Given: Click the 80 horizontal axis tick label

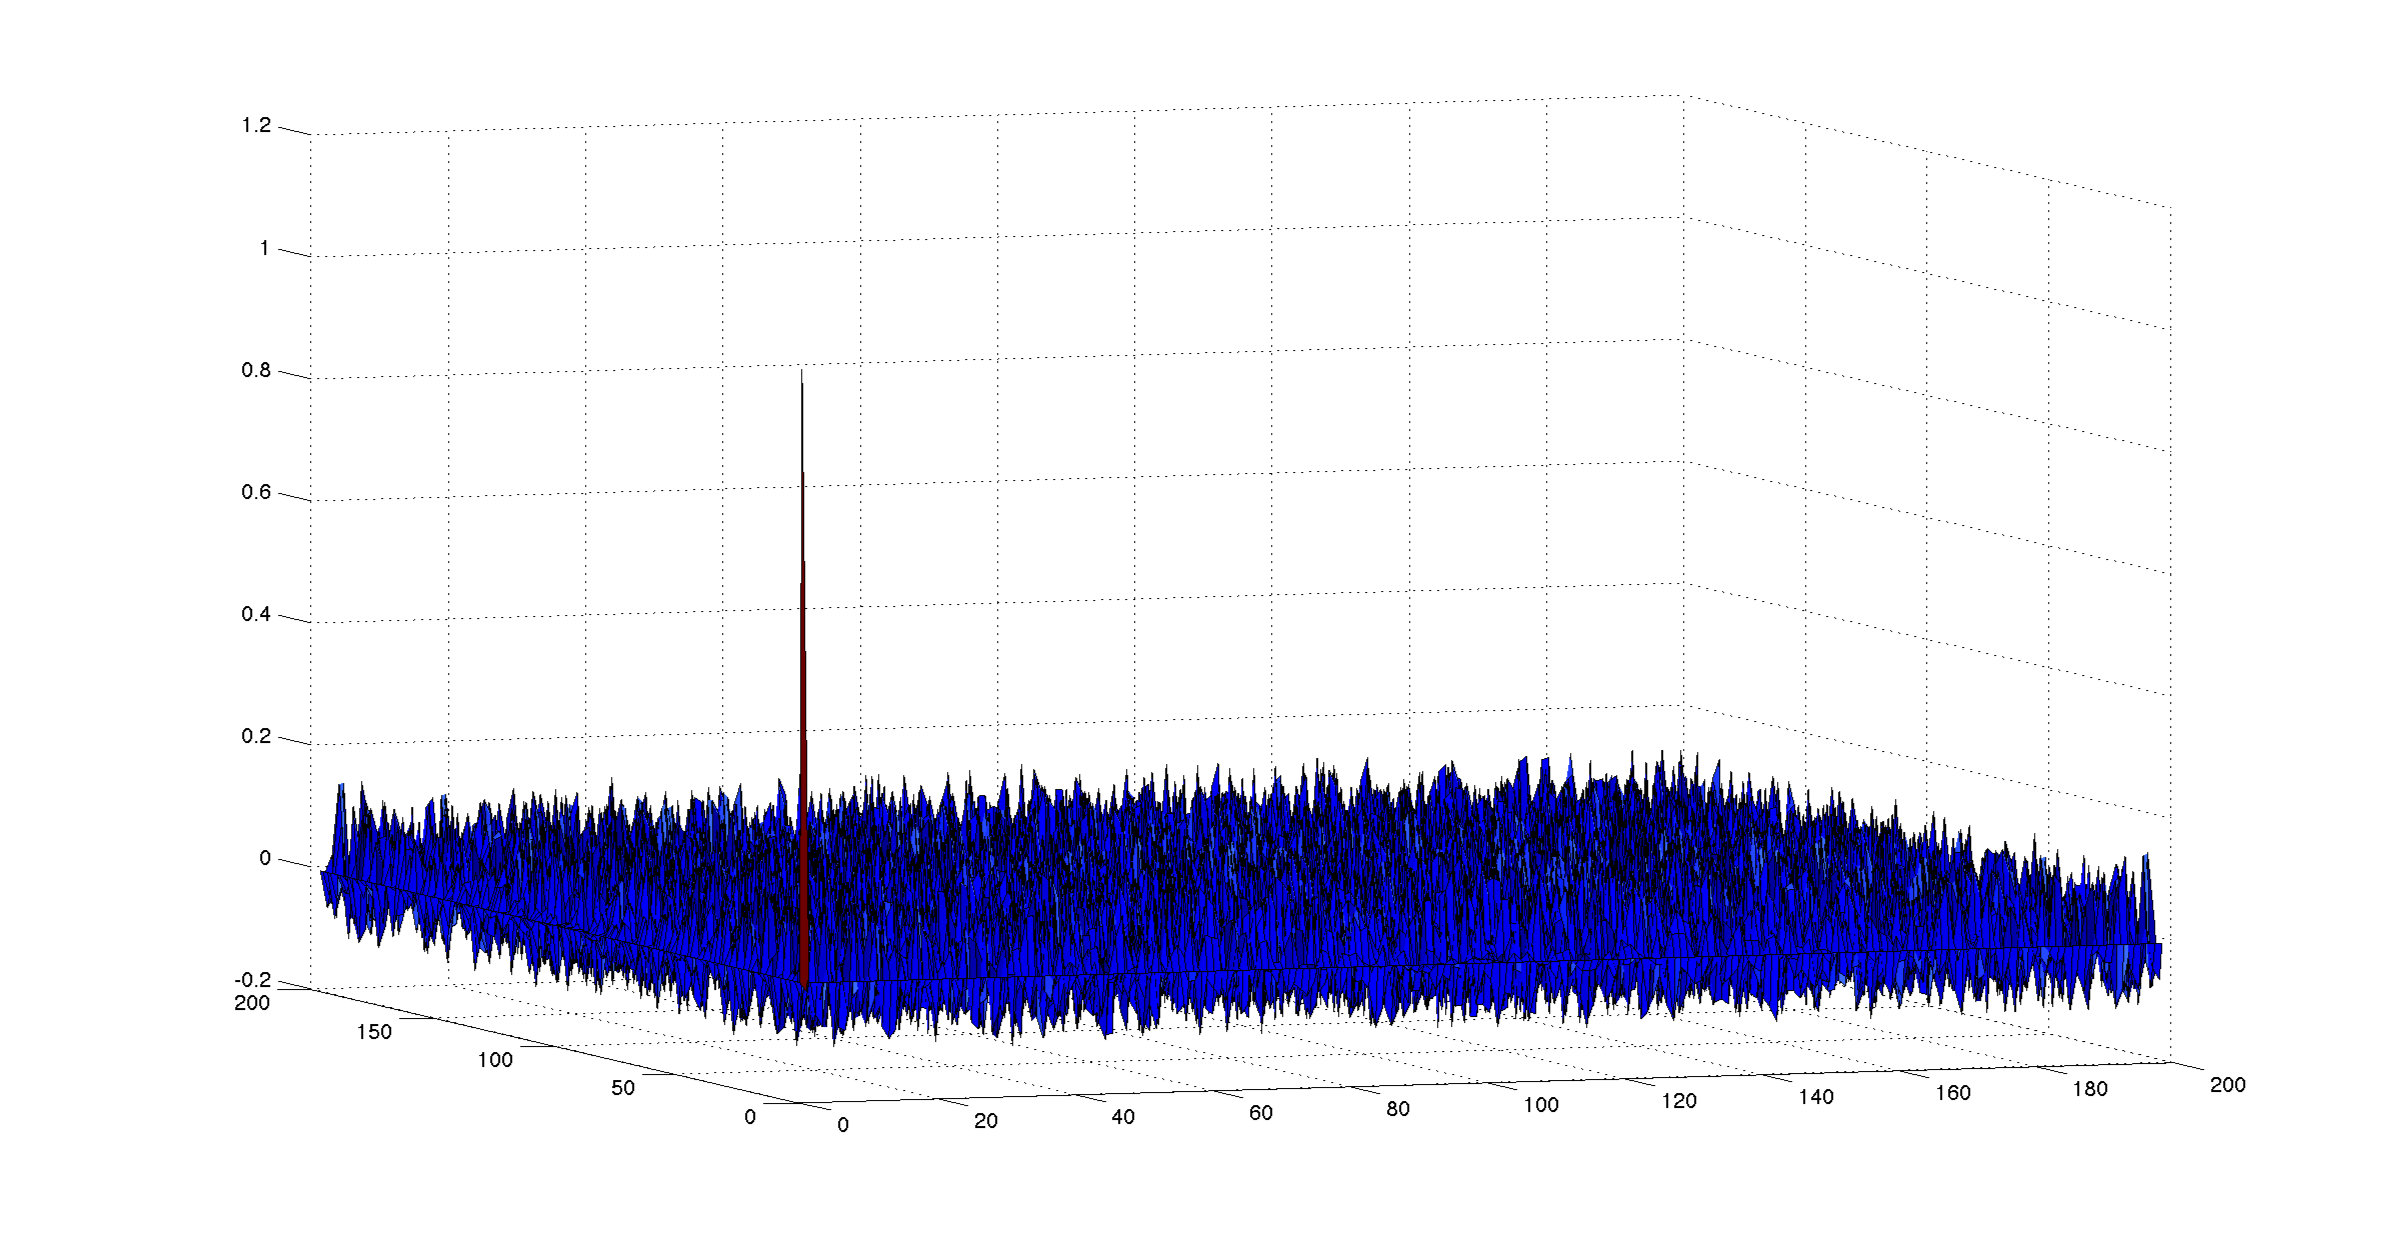Looking at the screenshot, I should coord(1398,1109).
